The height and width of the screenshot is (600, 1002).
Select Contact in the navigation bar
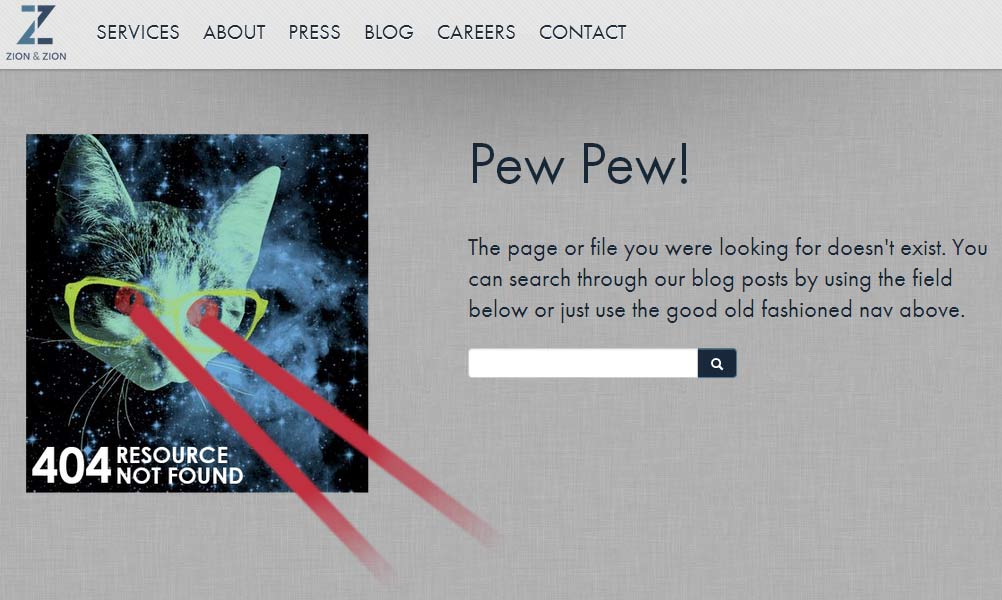point(582,32)
